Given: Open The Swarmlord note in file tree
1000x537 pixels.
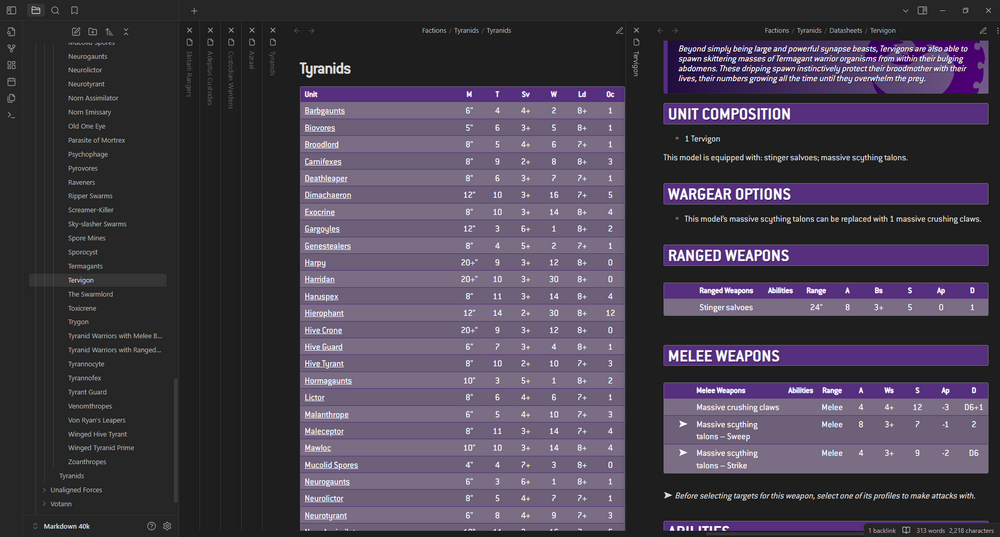Looking at the screenshot, I should (90, 294).
